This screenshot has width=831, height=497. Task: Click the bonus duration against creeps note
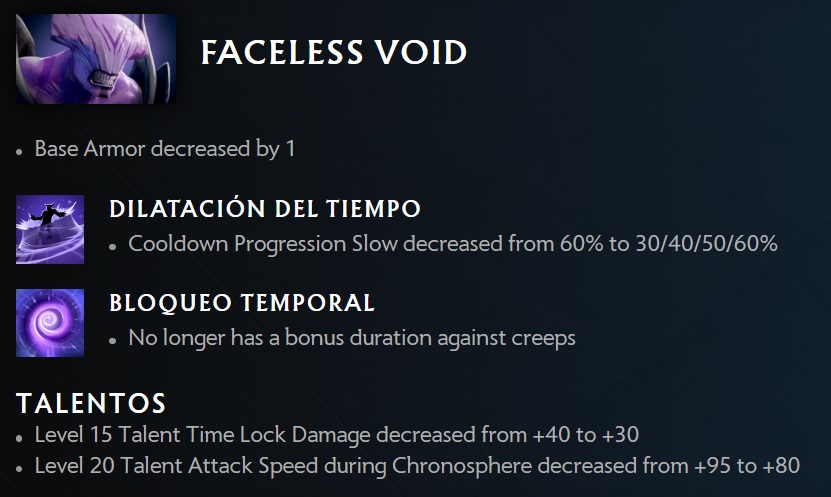pyautogui.click(x=351, y=337)
